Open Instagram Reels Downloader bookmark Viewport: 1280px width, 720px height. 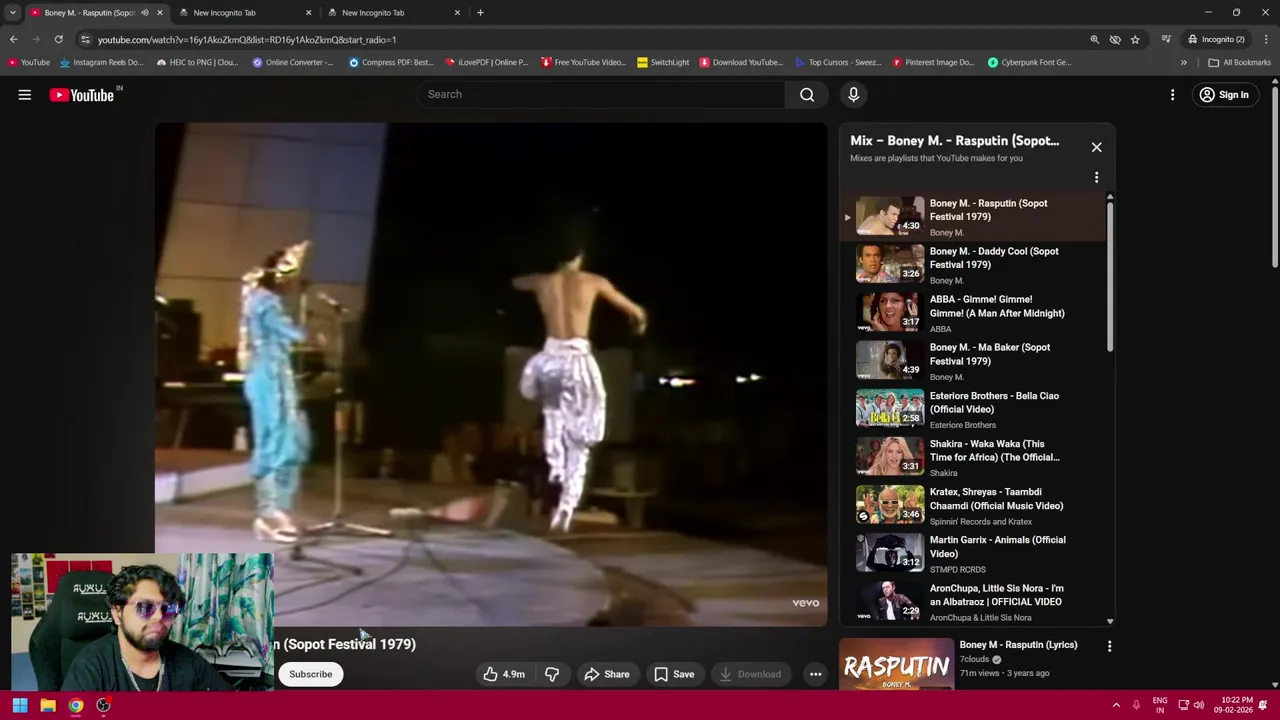coord(101,62)
